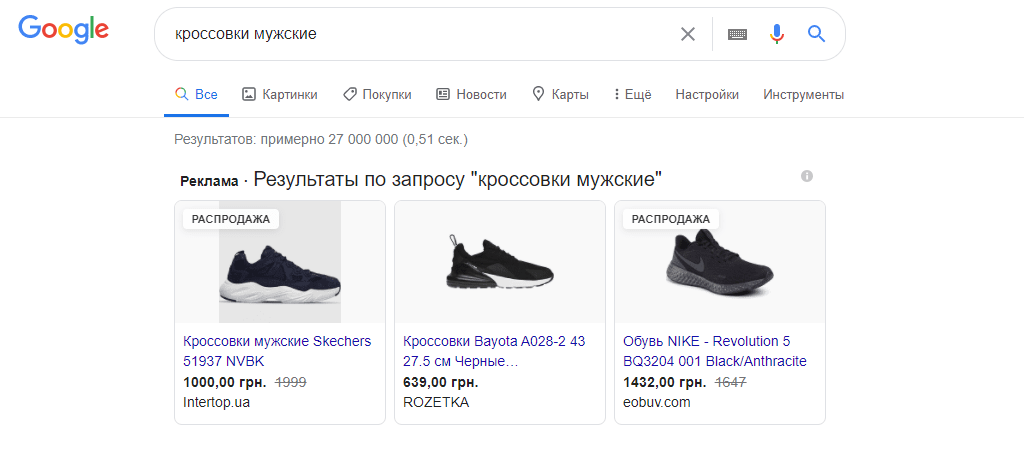This screenshot has width=1024, height=455.
Task: Switch to the Картинки tab
Action: click(x=280, y=95)
